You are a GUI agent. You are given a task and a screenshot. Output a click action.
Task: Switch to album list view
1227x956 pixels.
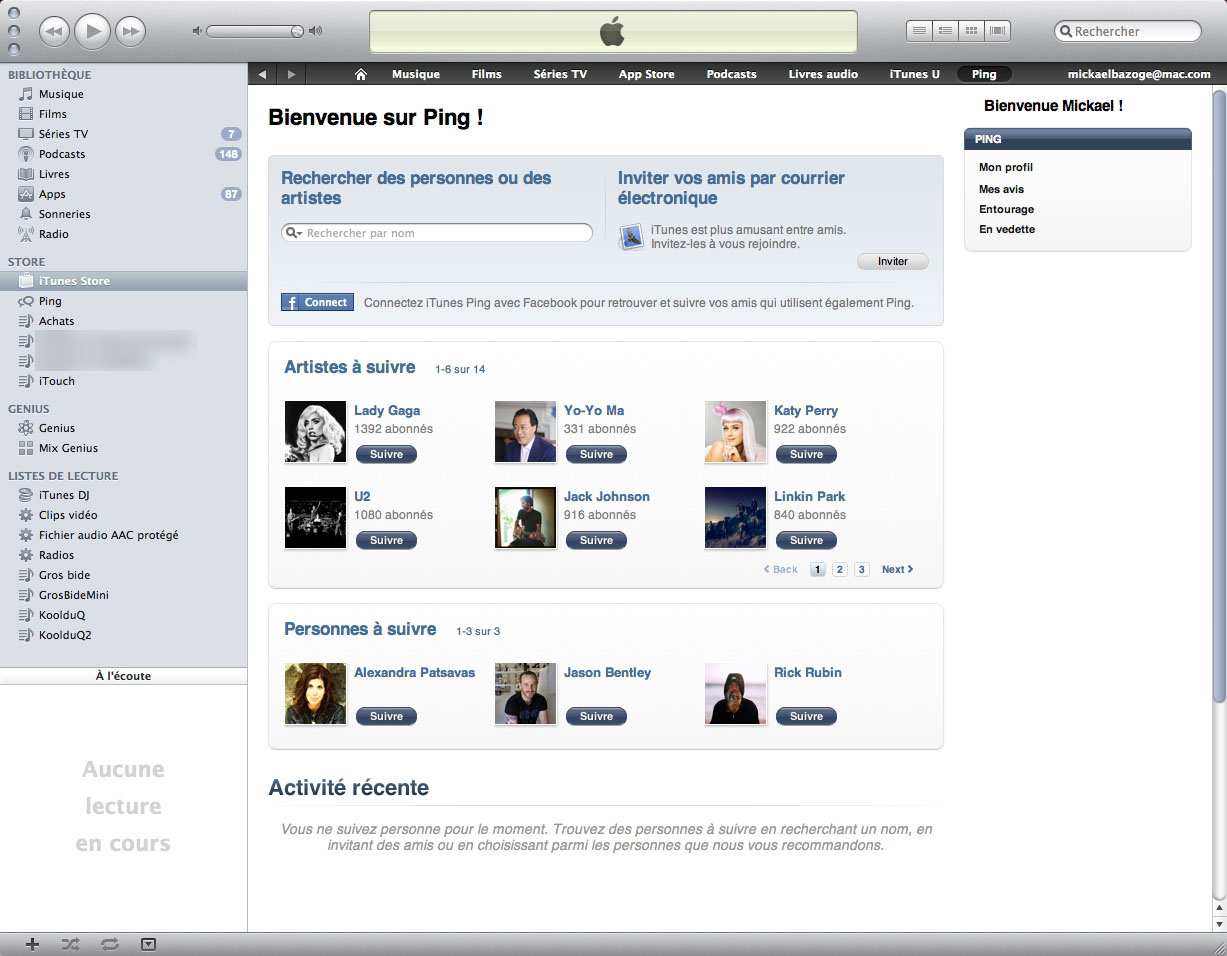coord(944,31)
